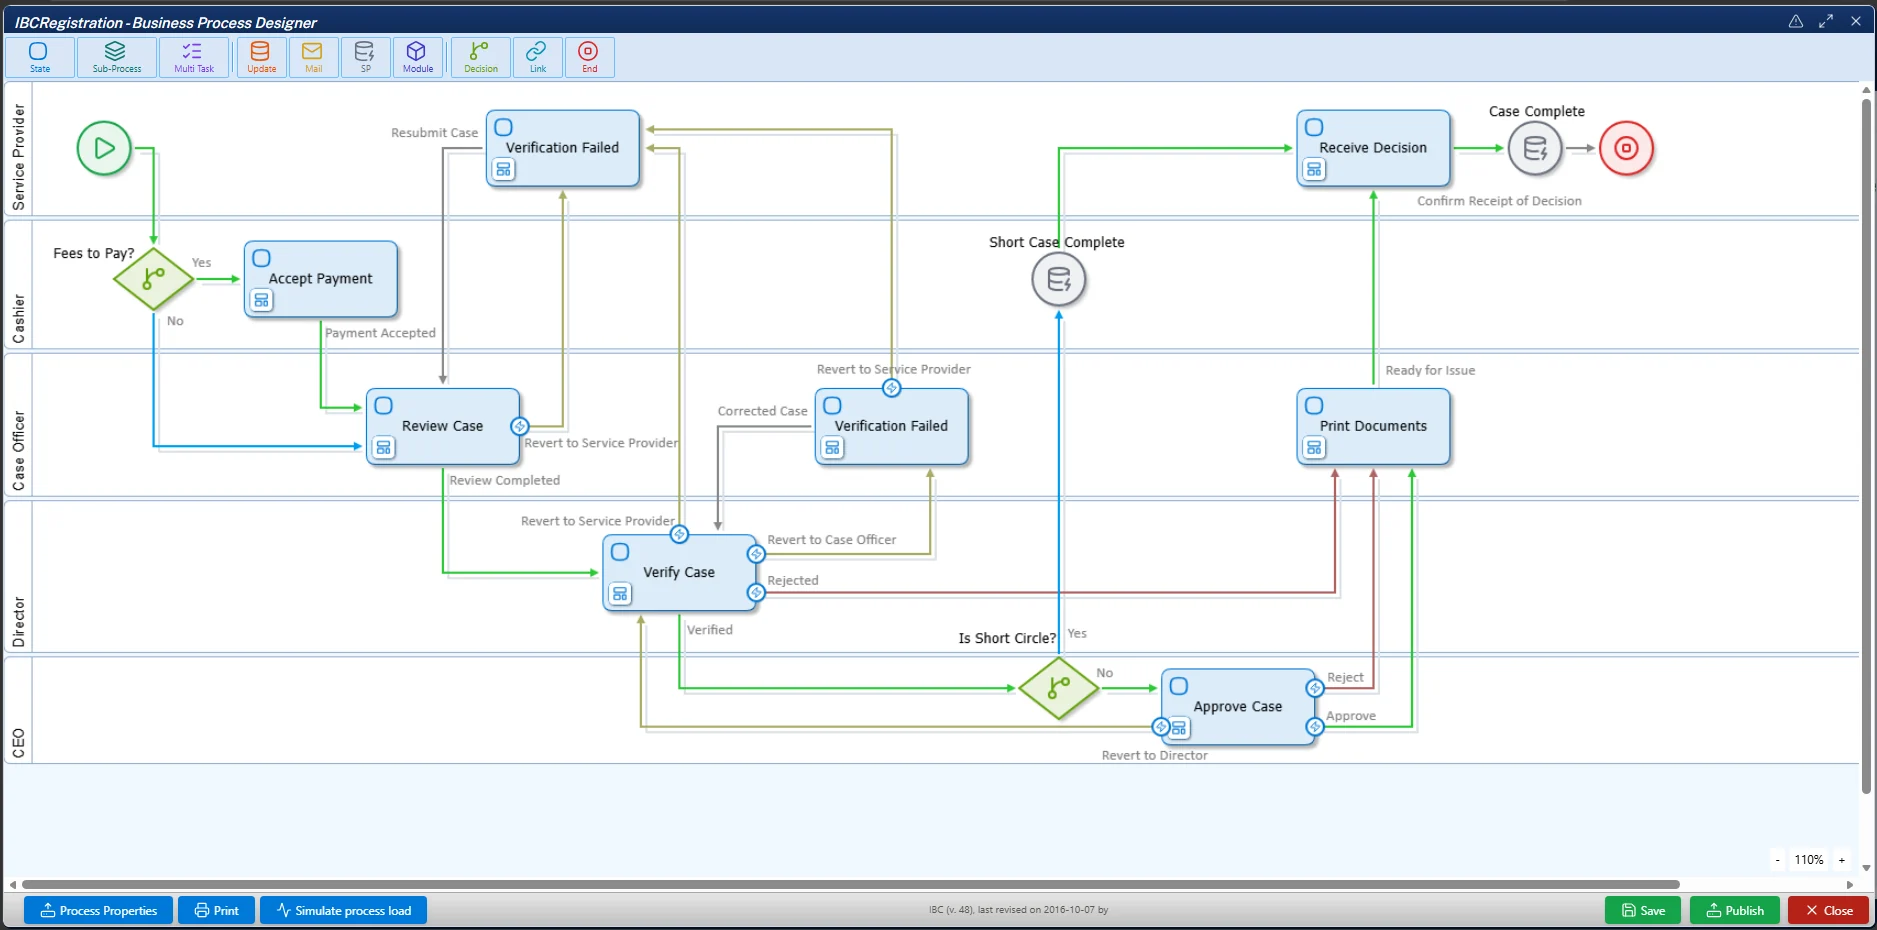Select the Receive Decision state
The height and width of the screenshot is (930, 1877).
point(1373,148)
